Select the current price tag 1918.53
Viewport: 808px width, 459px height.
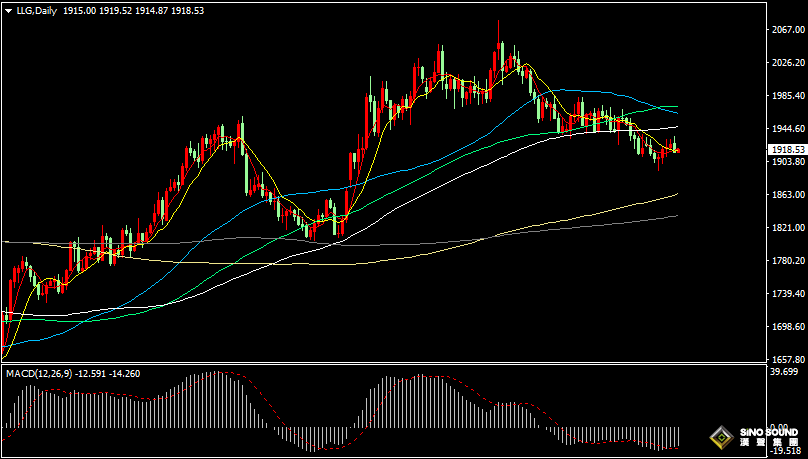786,149
